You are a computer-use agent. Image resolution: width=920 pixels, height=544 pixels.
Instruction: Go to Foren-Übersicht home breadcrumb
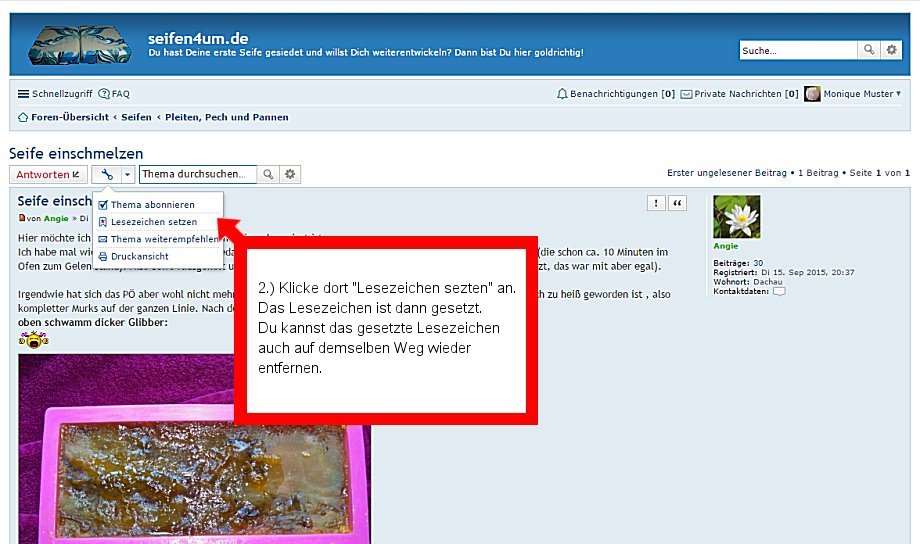point(63,117)
